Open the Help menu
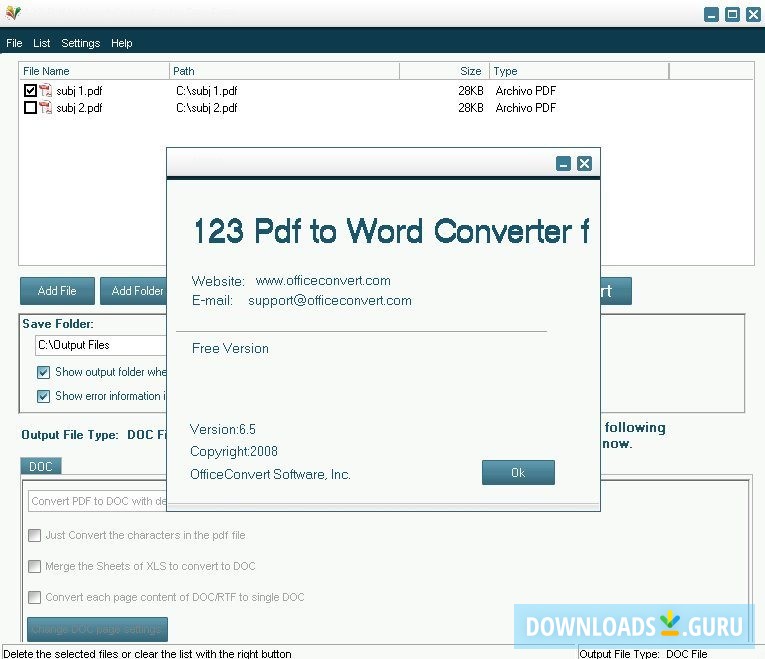The image size is (765, 659). [x=121, y=43]
